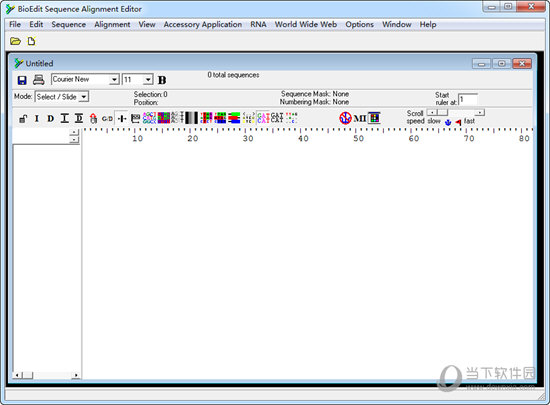
Task: Open the Help menu
Action: tap(428, 25)
